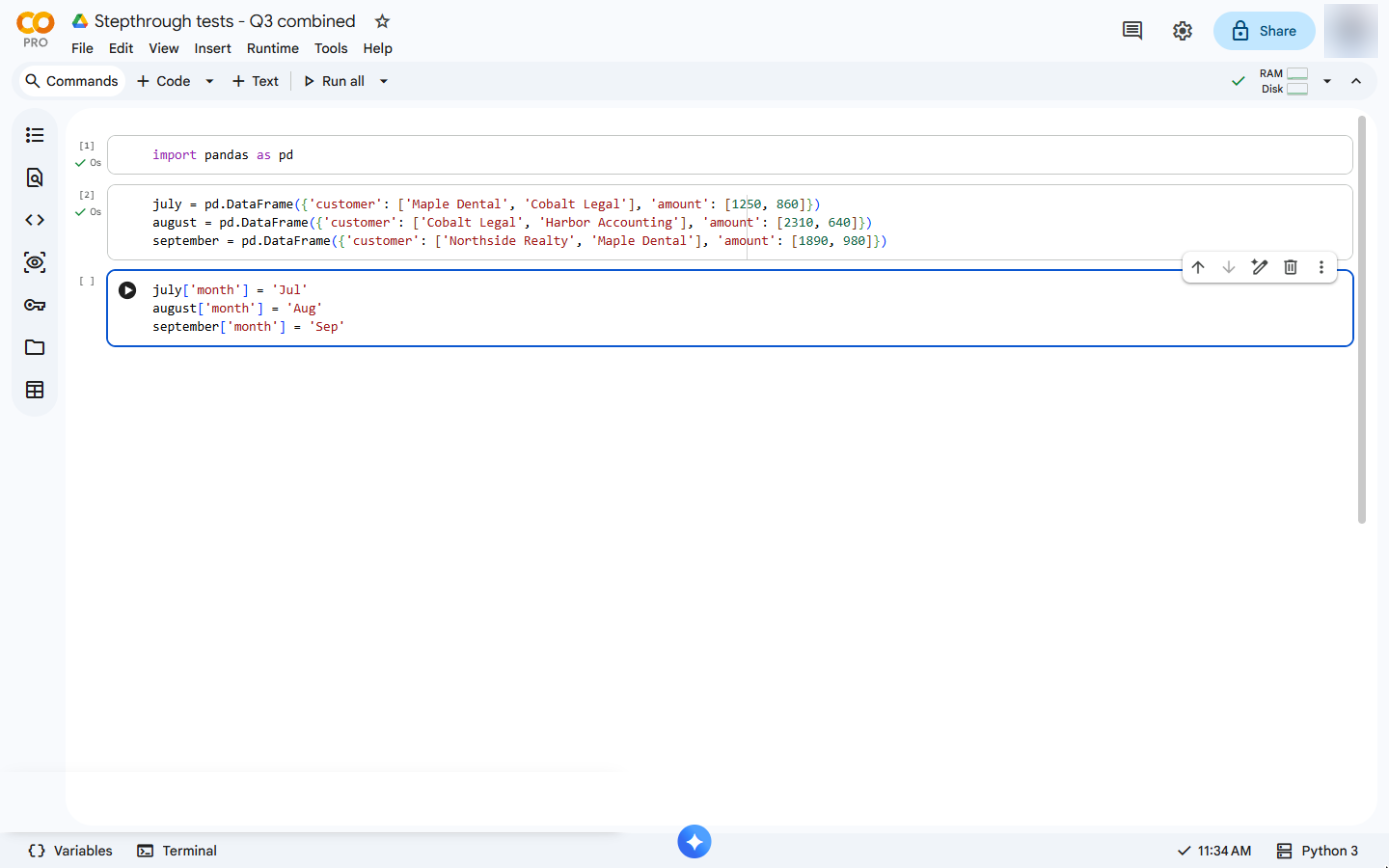Image resolution: width=1389 pixels, height=868 pixels.
Task: Open the Gemini assistant button
Action: tap(695, 841)
